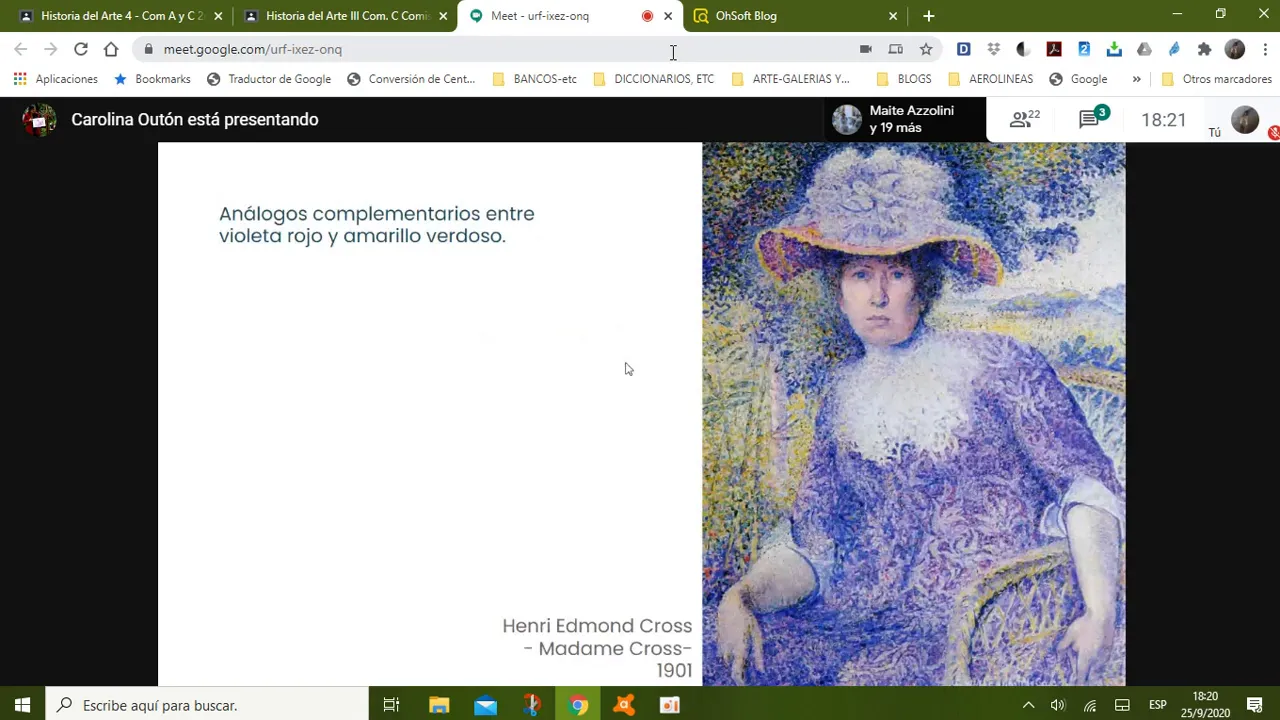
Task: Open the chat panel with 3 unread messages
Action: click(x=1091, y=119)
